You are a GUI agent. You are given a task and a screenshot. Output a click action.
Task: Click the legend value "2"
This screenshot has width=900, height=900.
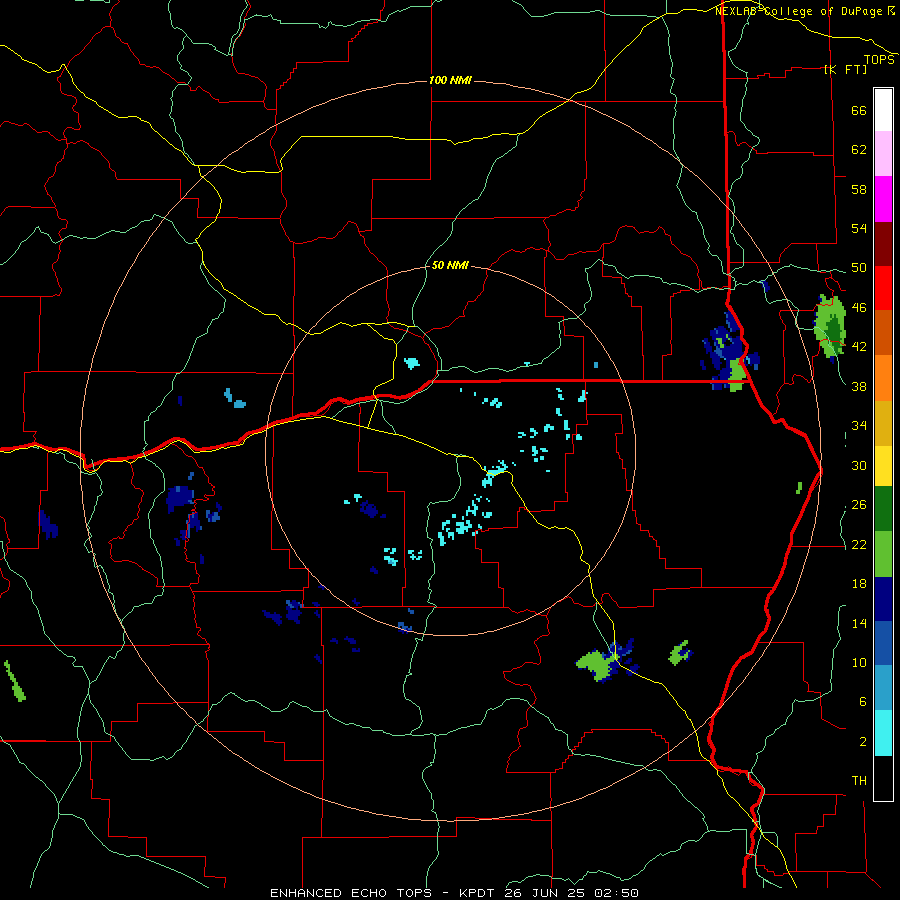tap(863, 742)
